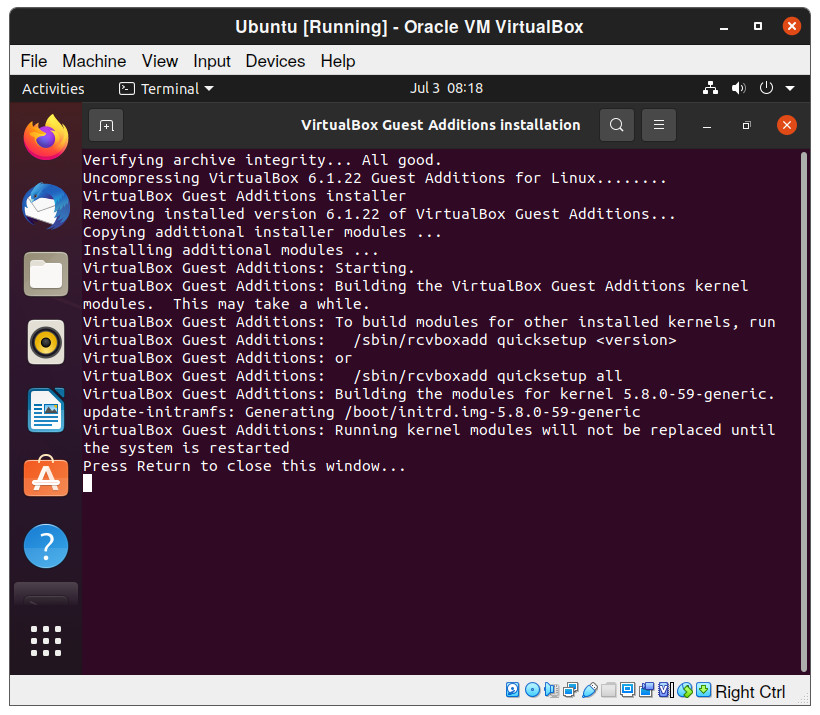Open the Help menu in VirtualBox
The height and width of the screenshot is (715, 820).
tap(338, 61)
